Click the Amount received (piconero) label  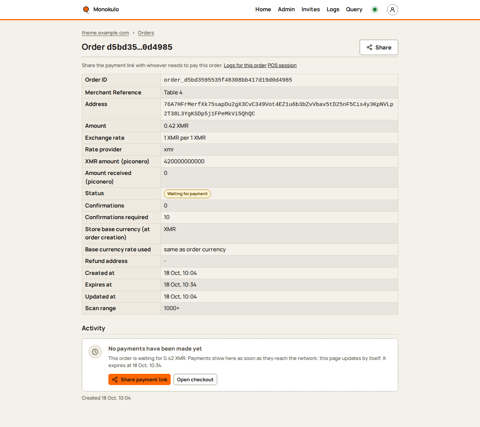pyautogui.click(x=108, y=177)
